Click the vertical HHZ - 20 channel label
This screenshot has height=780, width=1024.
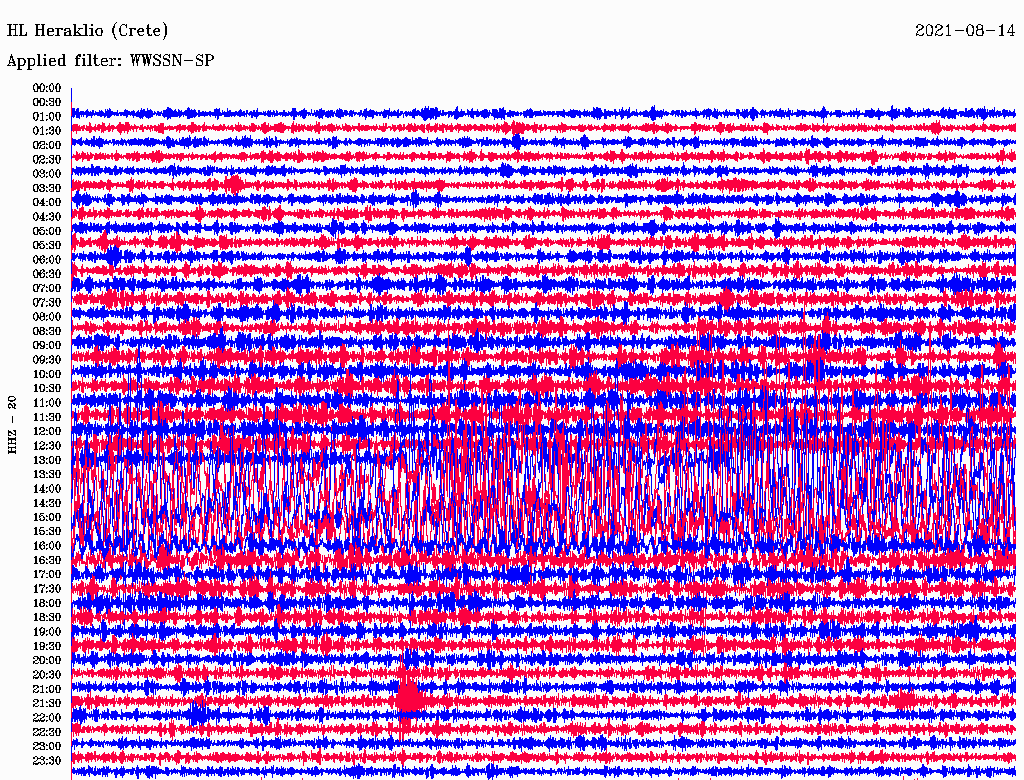(12, 425)
